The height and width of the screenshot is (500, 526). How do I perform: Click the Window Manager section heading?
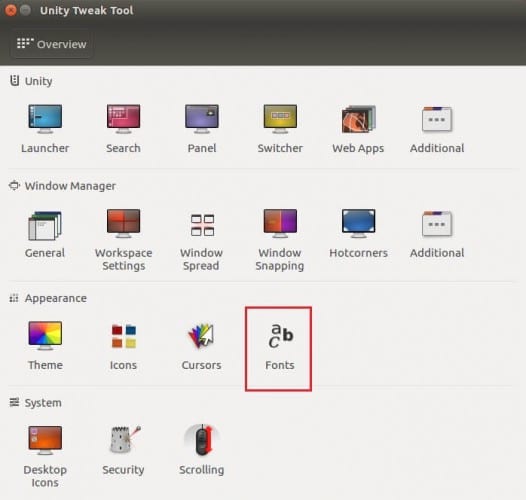pos(70,186)
